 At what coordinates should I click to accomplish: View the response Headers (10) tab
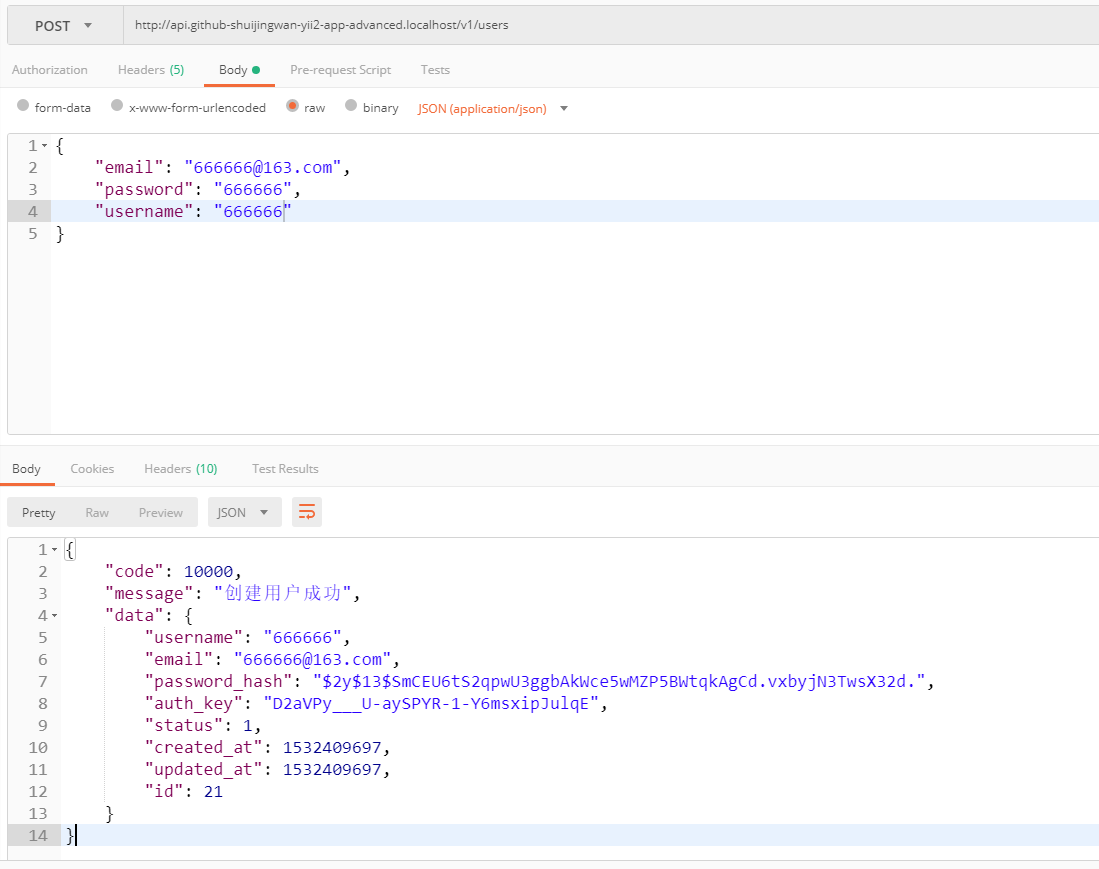[x=180, y=469]
